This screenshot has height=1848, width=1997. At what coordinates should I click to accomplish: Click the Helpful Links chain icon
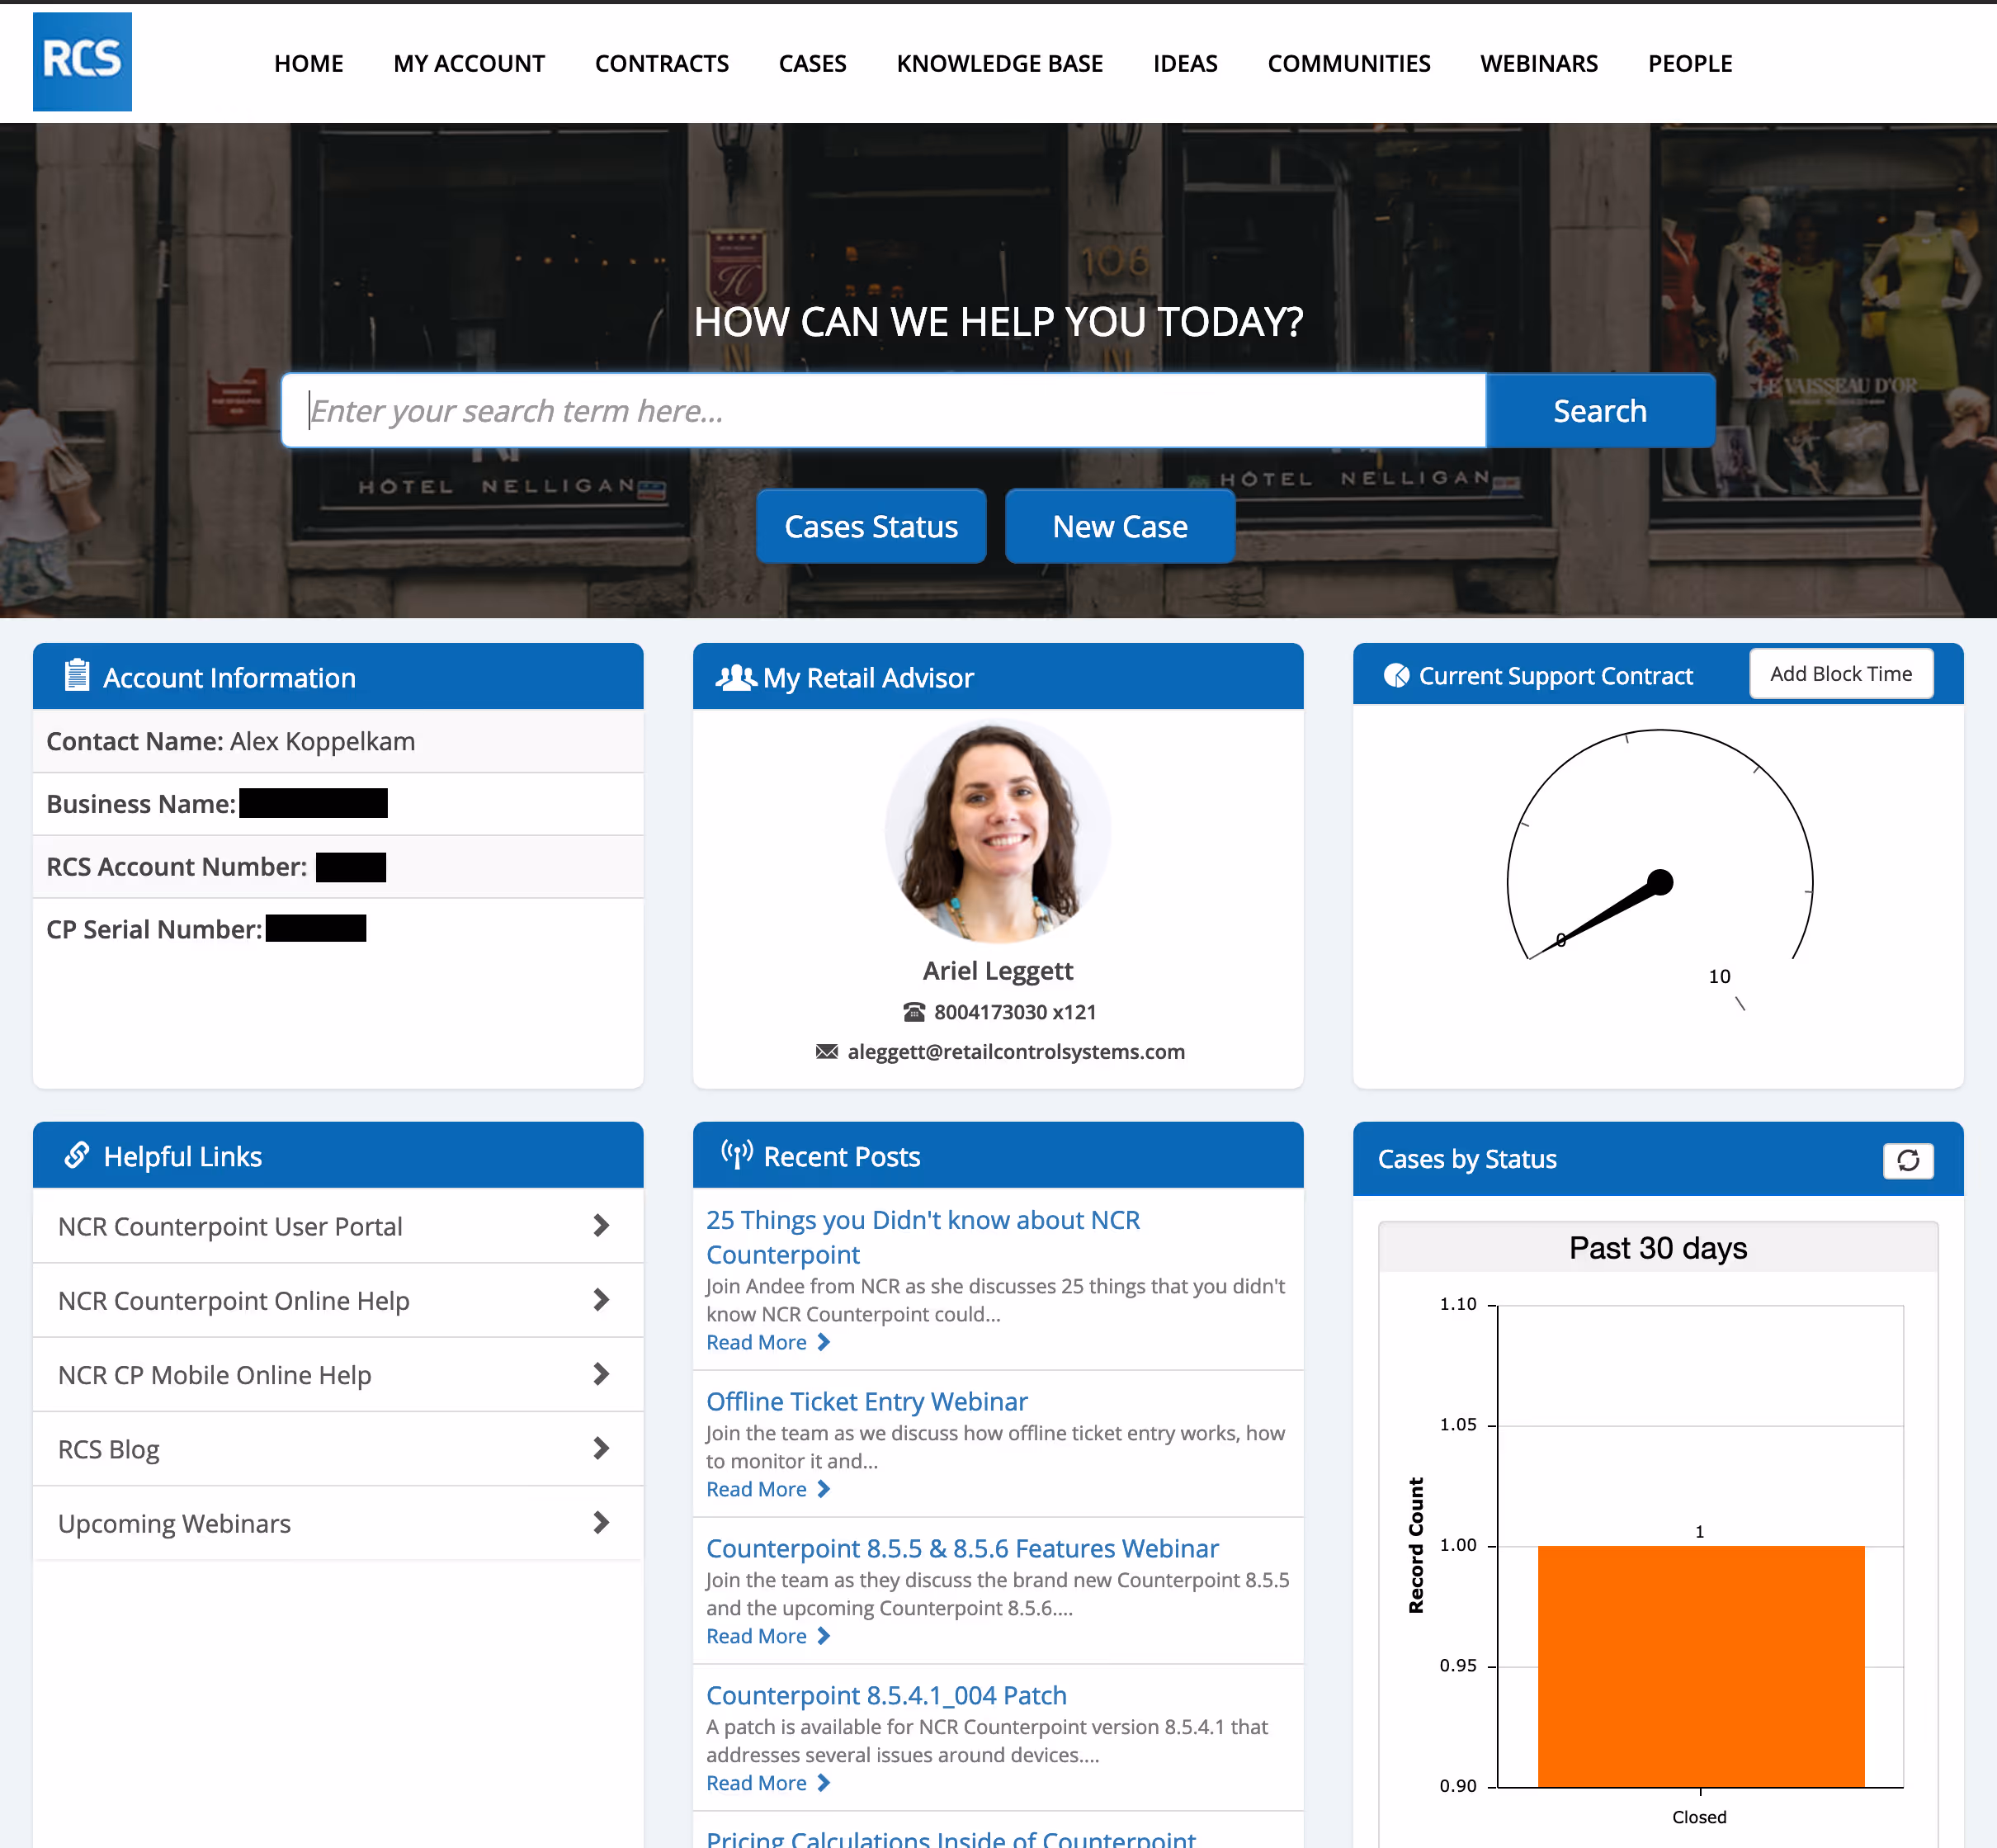tap(77, 1155)
